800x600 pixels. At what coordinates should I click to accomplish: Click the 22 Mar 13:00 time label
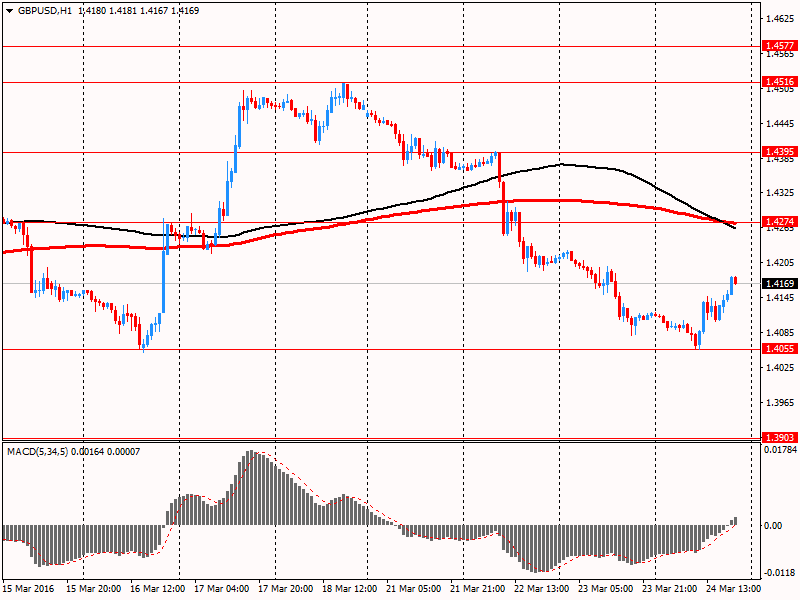541,588
